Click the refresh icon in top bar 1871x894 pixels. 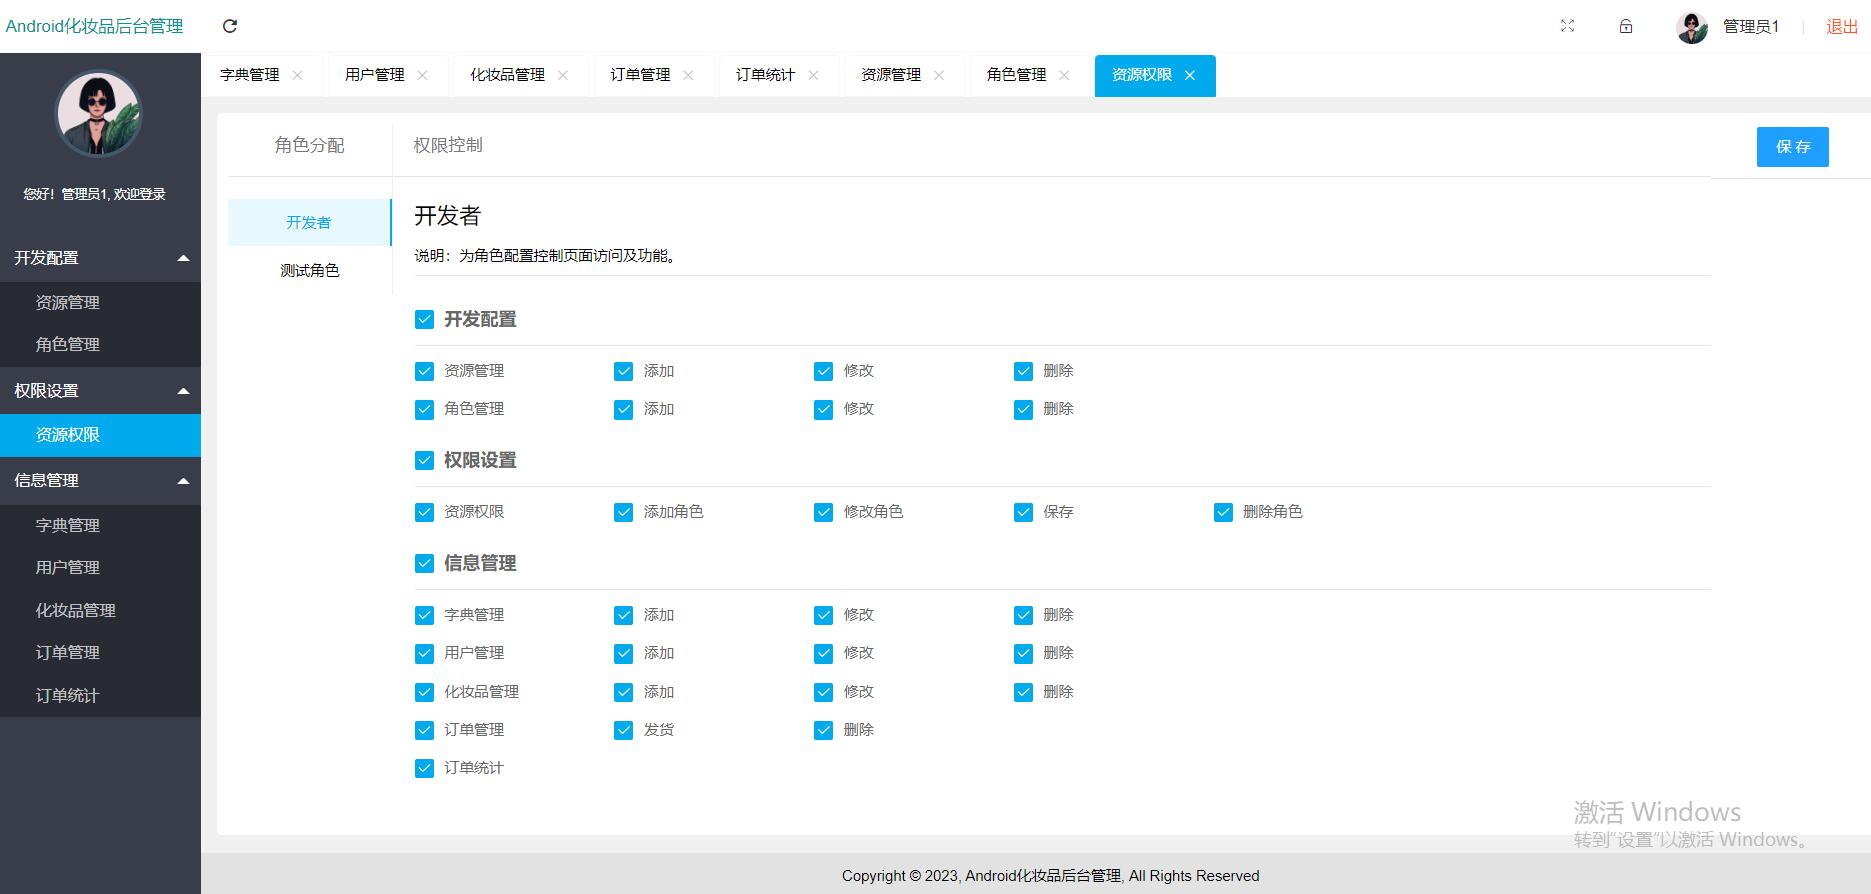click(230, 26)
